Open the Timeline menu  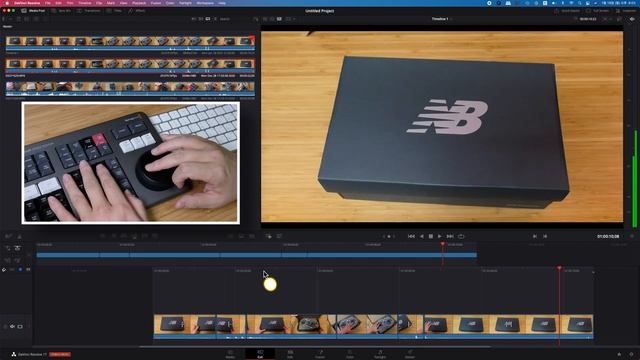click(84, 3)
